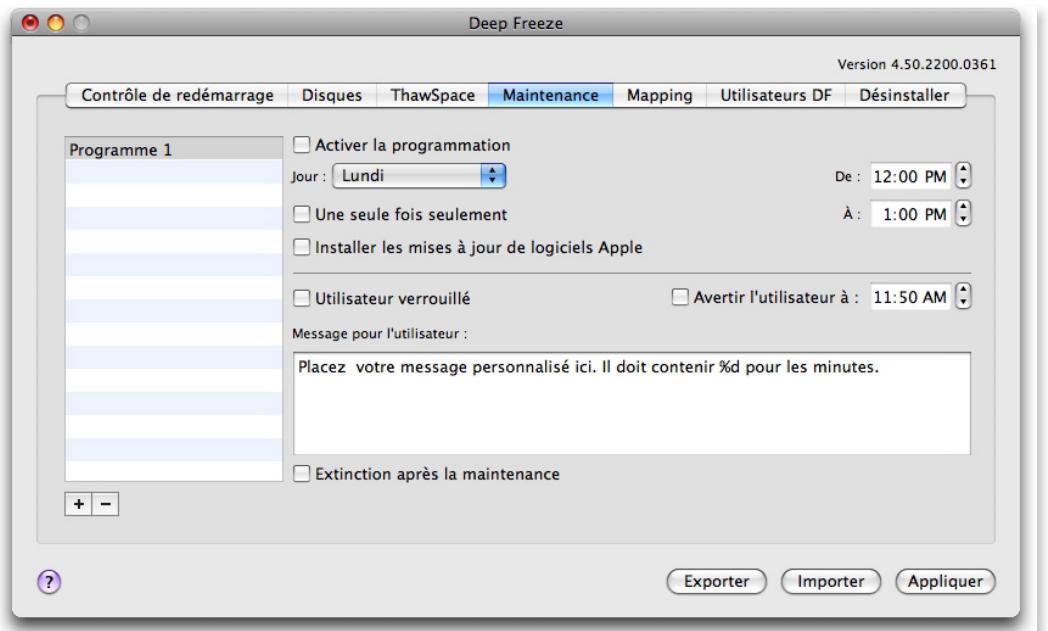The height and width of the screenshot is (631, 1048).
Task: Close the Deep Freeze window
Action: [x=30, y=23]
